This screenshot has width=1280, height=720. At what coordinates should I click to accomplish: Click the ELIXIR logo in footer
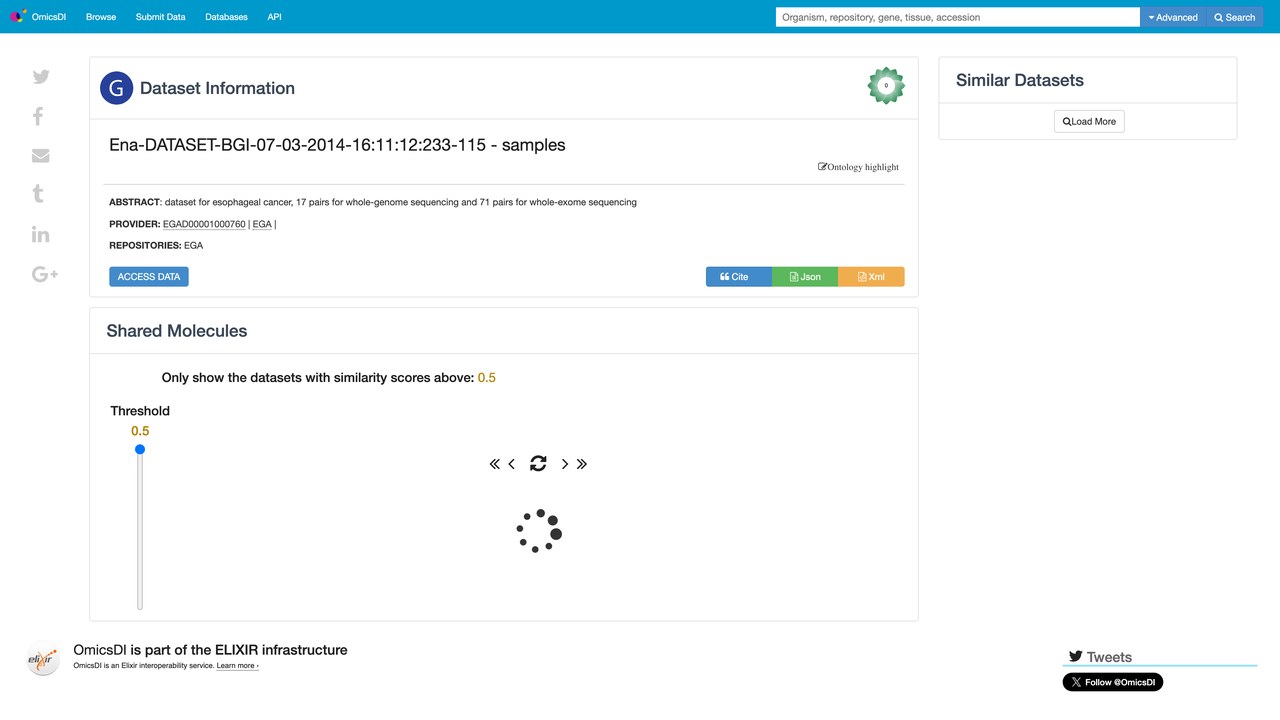click(x=43, y=659)
